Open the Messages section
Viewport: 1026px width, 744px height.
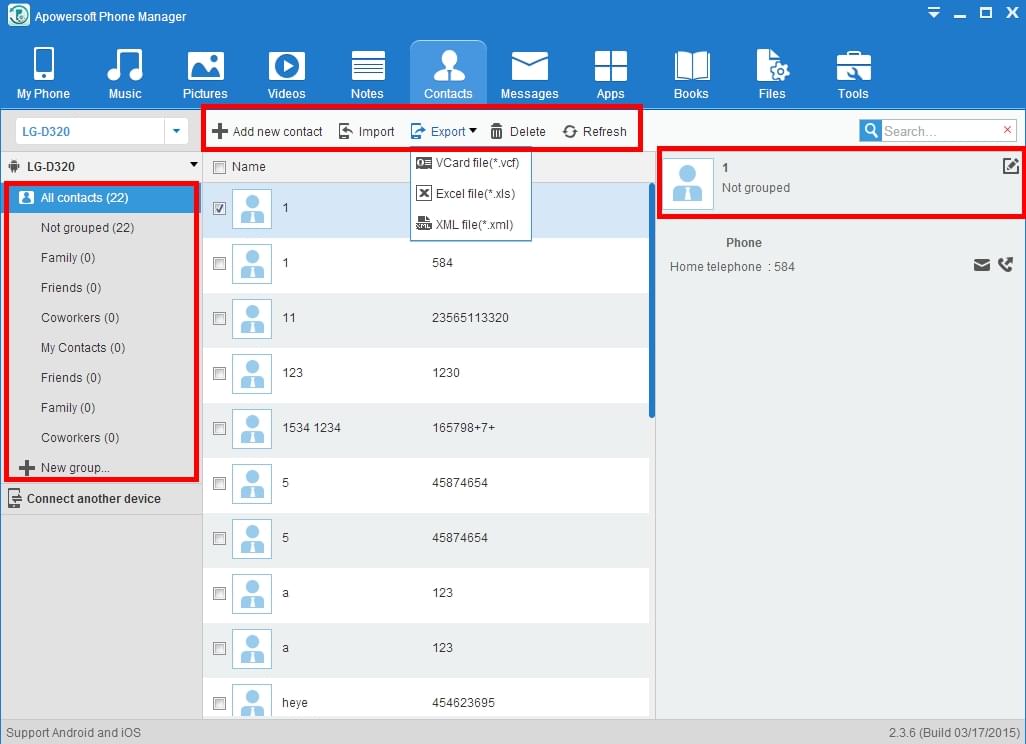[529, 73]
